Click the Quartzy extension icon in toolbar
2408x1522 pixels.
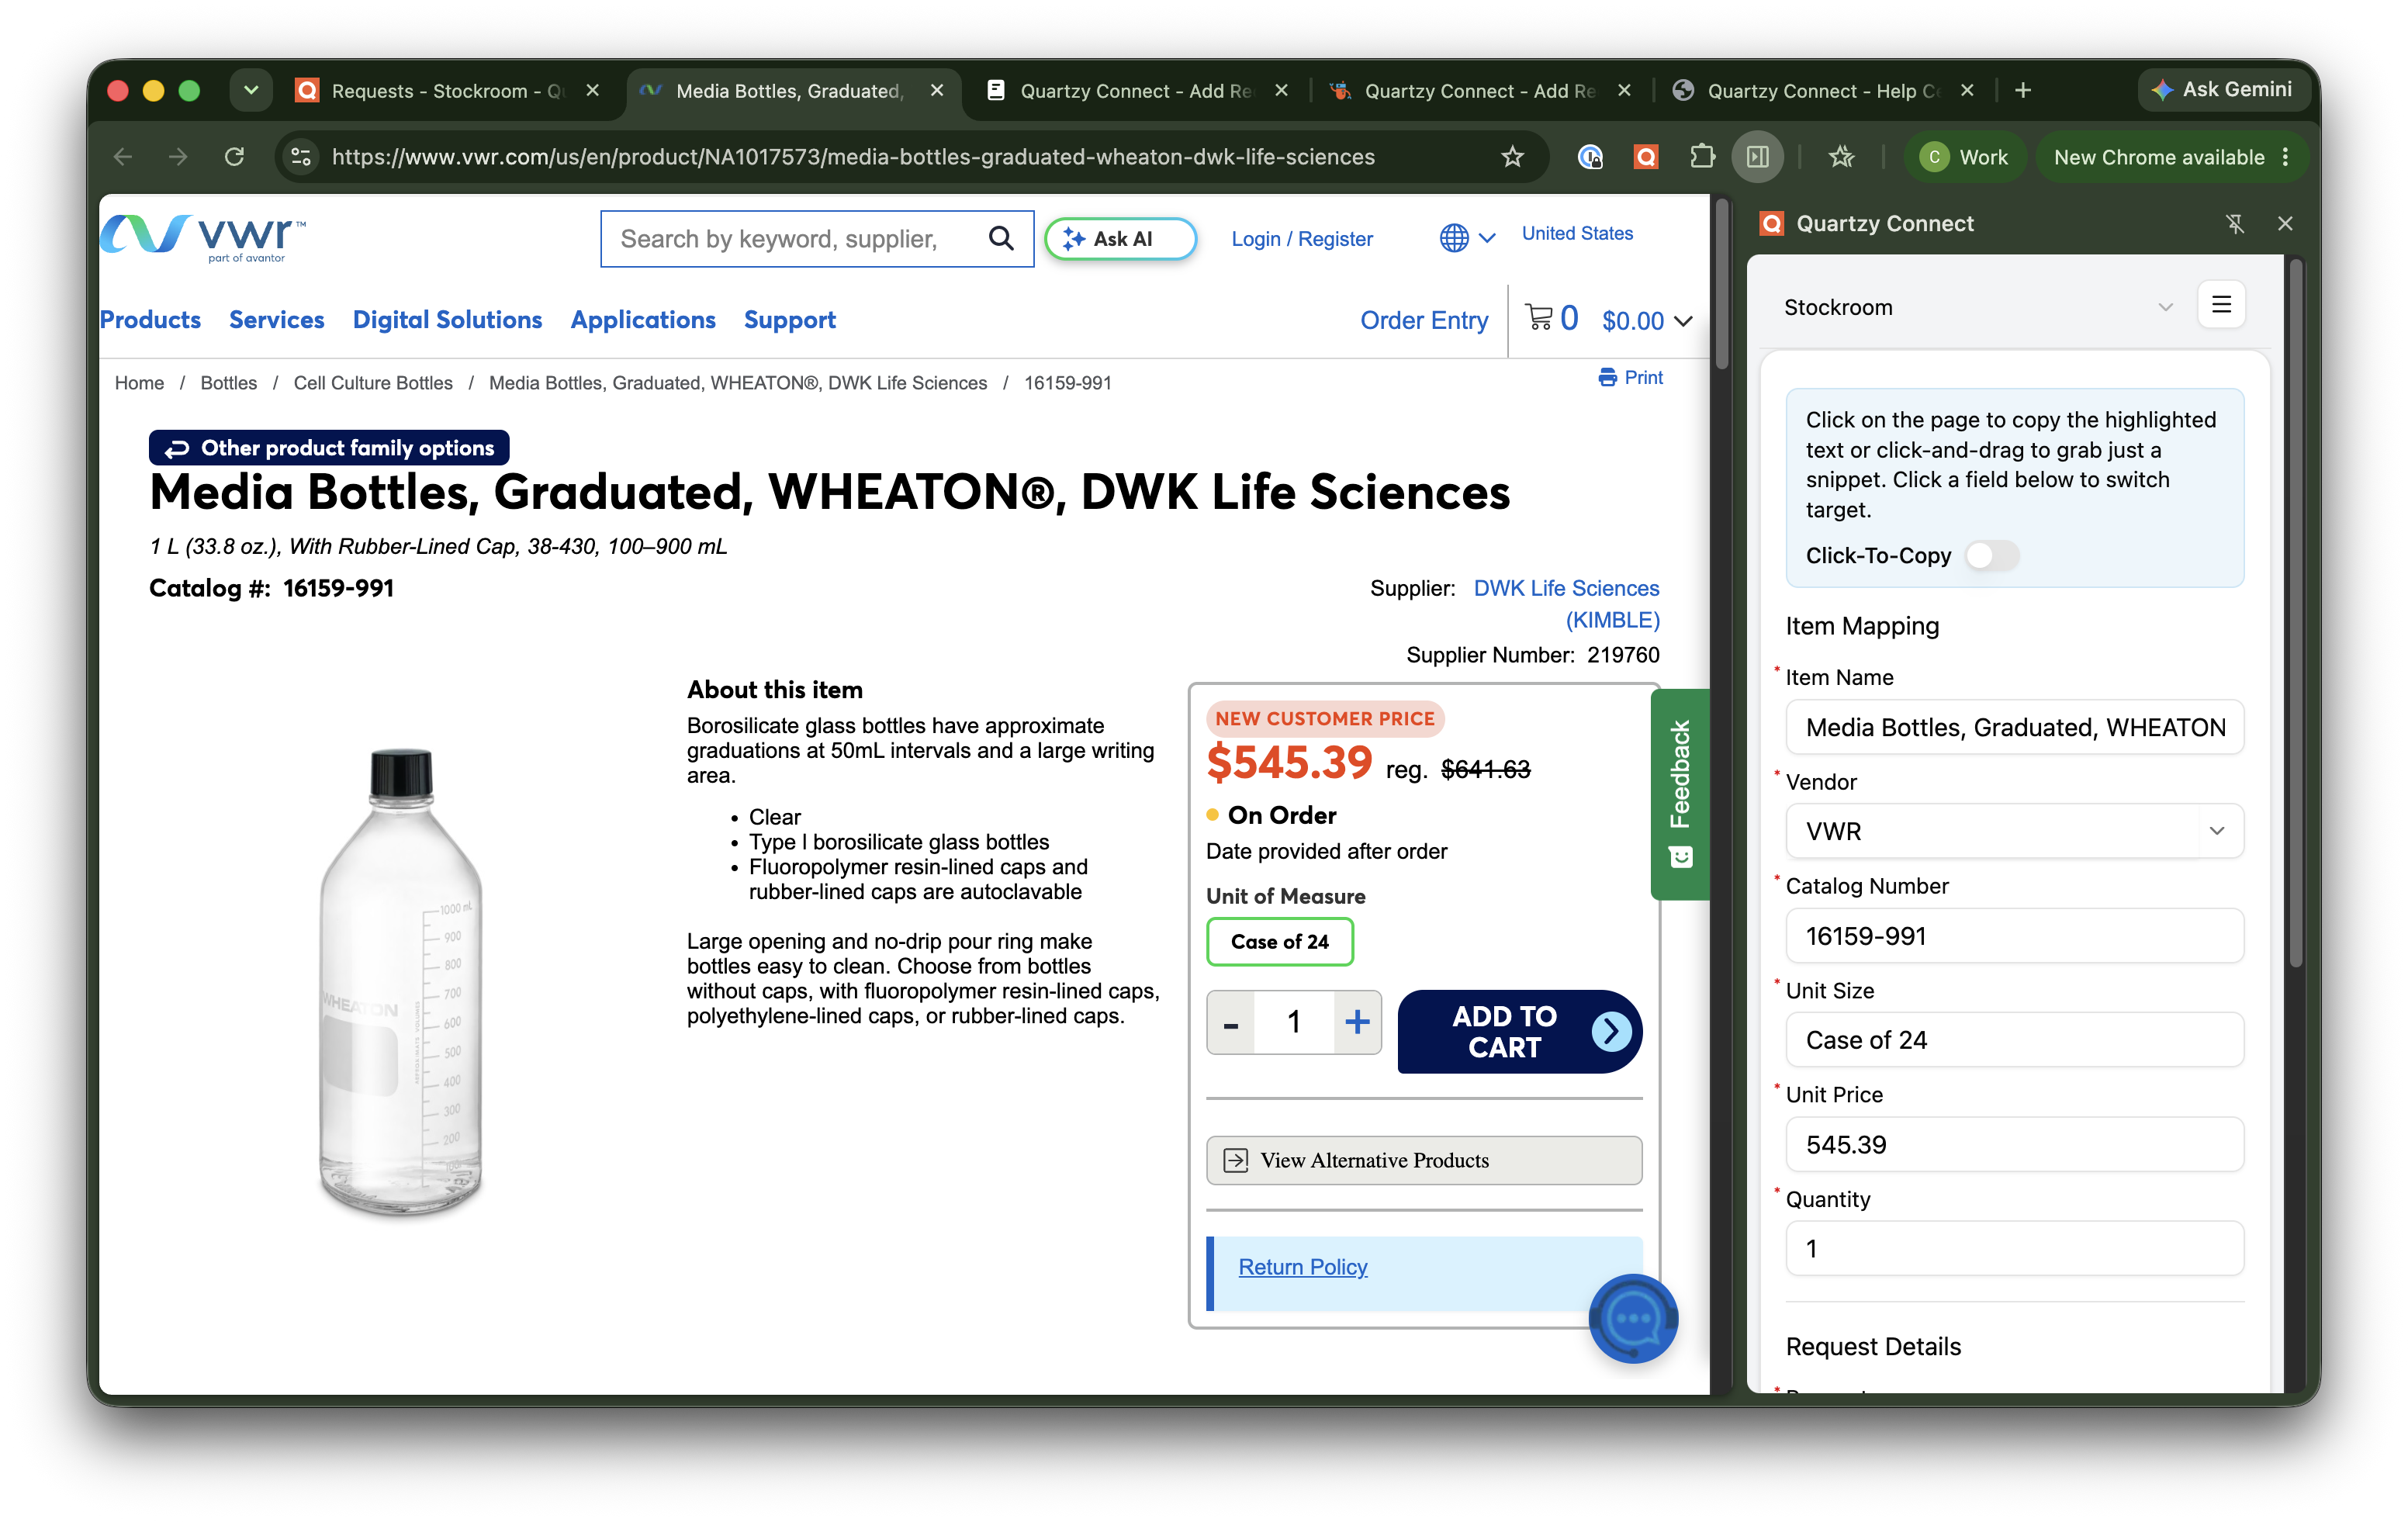1646,157
